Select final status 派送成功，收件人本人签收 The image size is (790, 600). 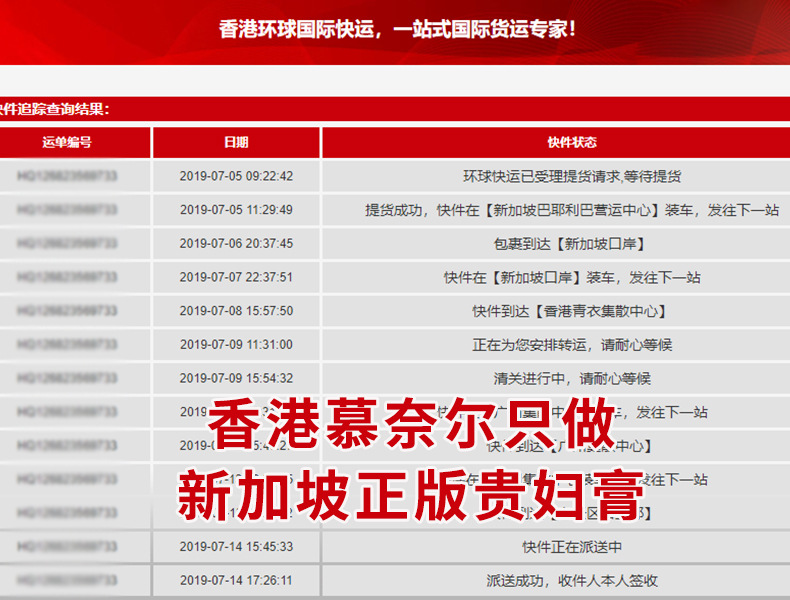(x=572, y=580)
